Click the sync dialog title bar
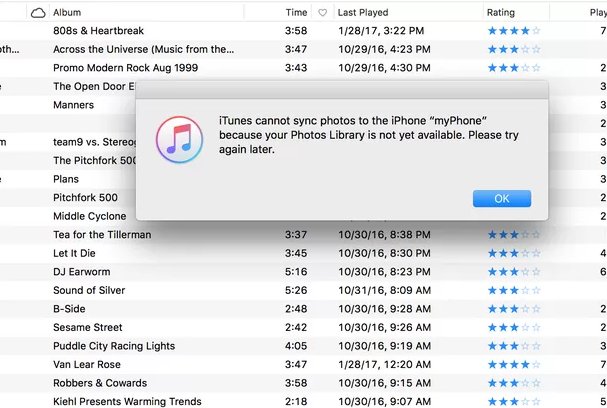607x408 pixels. click(342, 91)
